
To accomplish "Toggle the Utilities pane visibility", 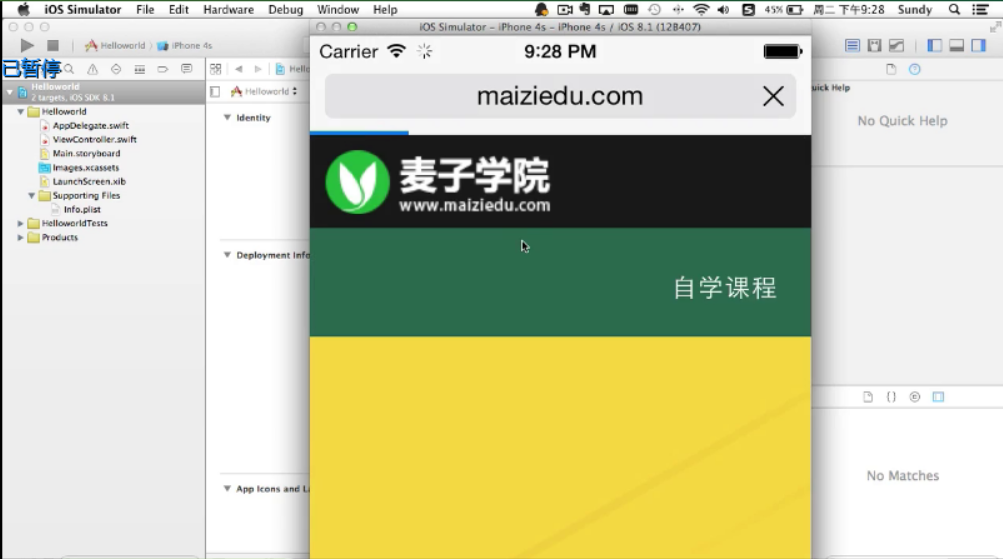I will pos(979,45).
